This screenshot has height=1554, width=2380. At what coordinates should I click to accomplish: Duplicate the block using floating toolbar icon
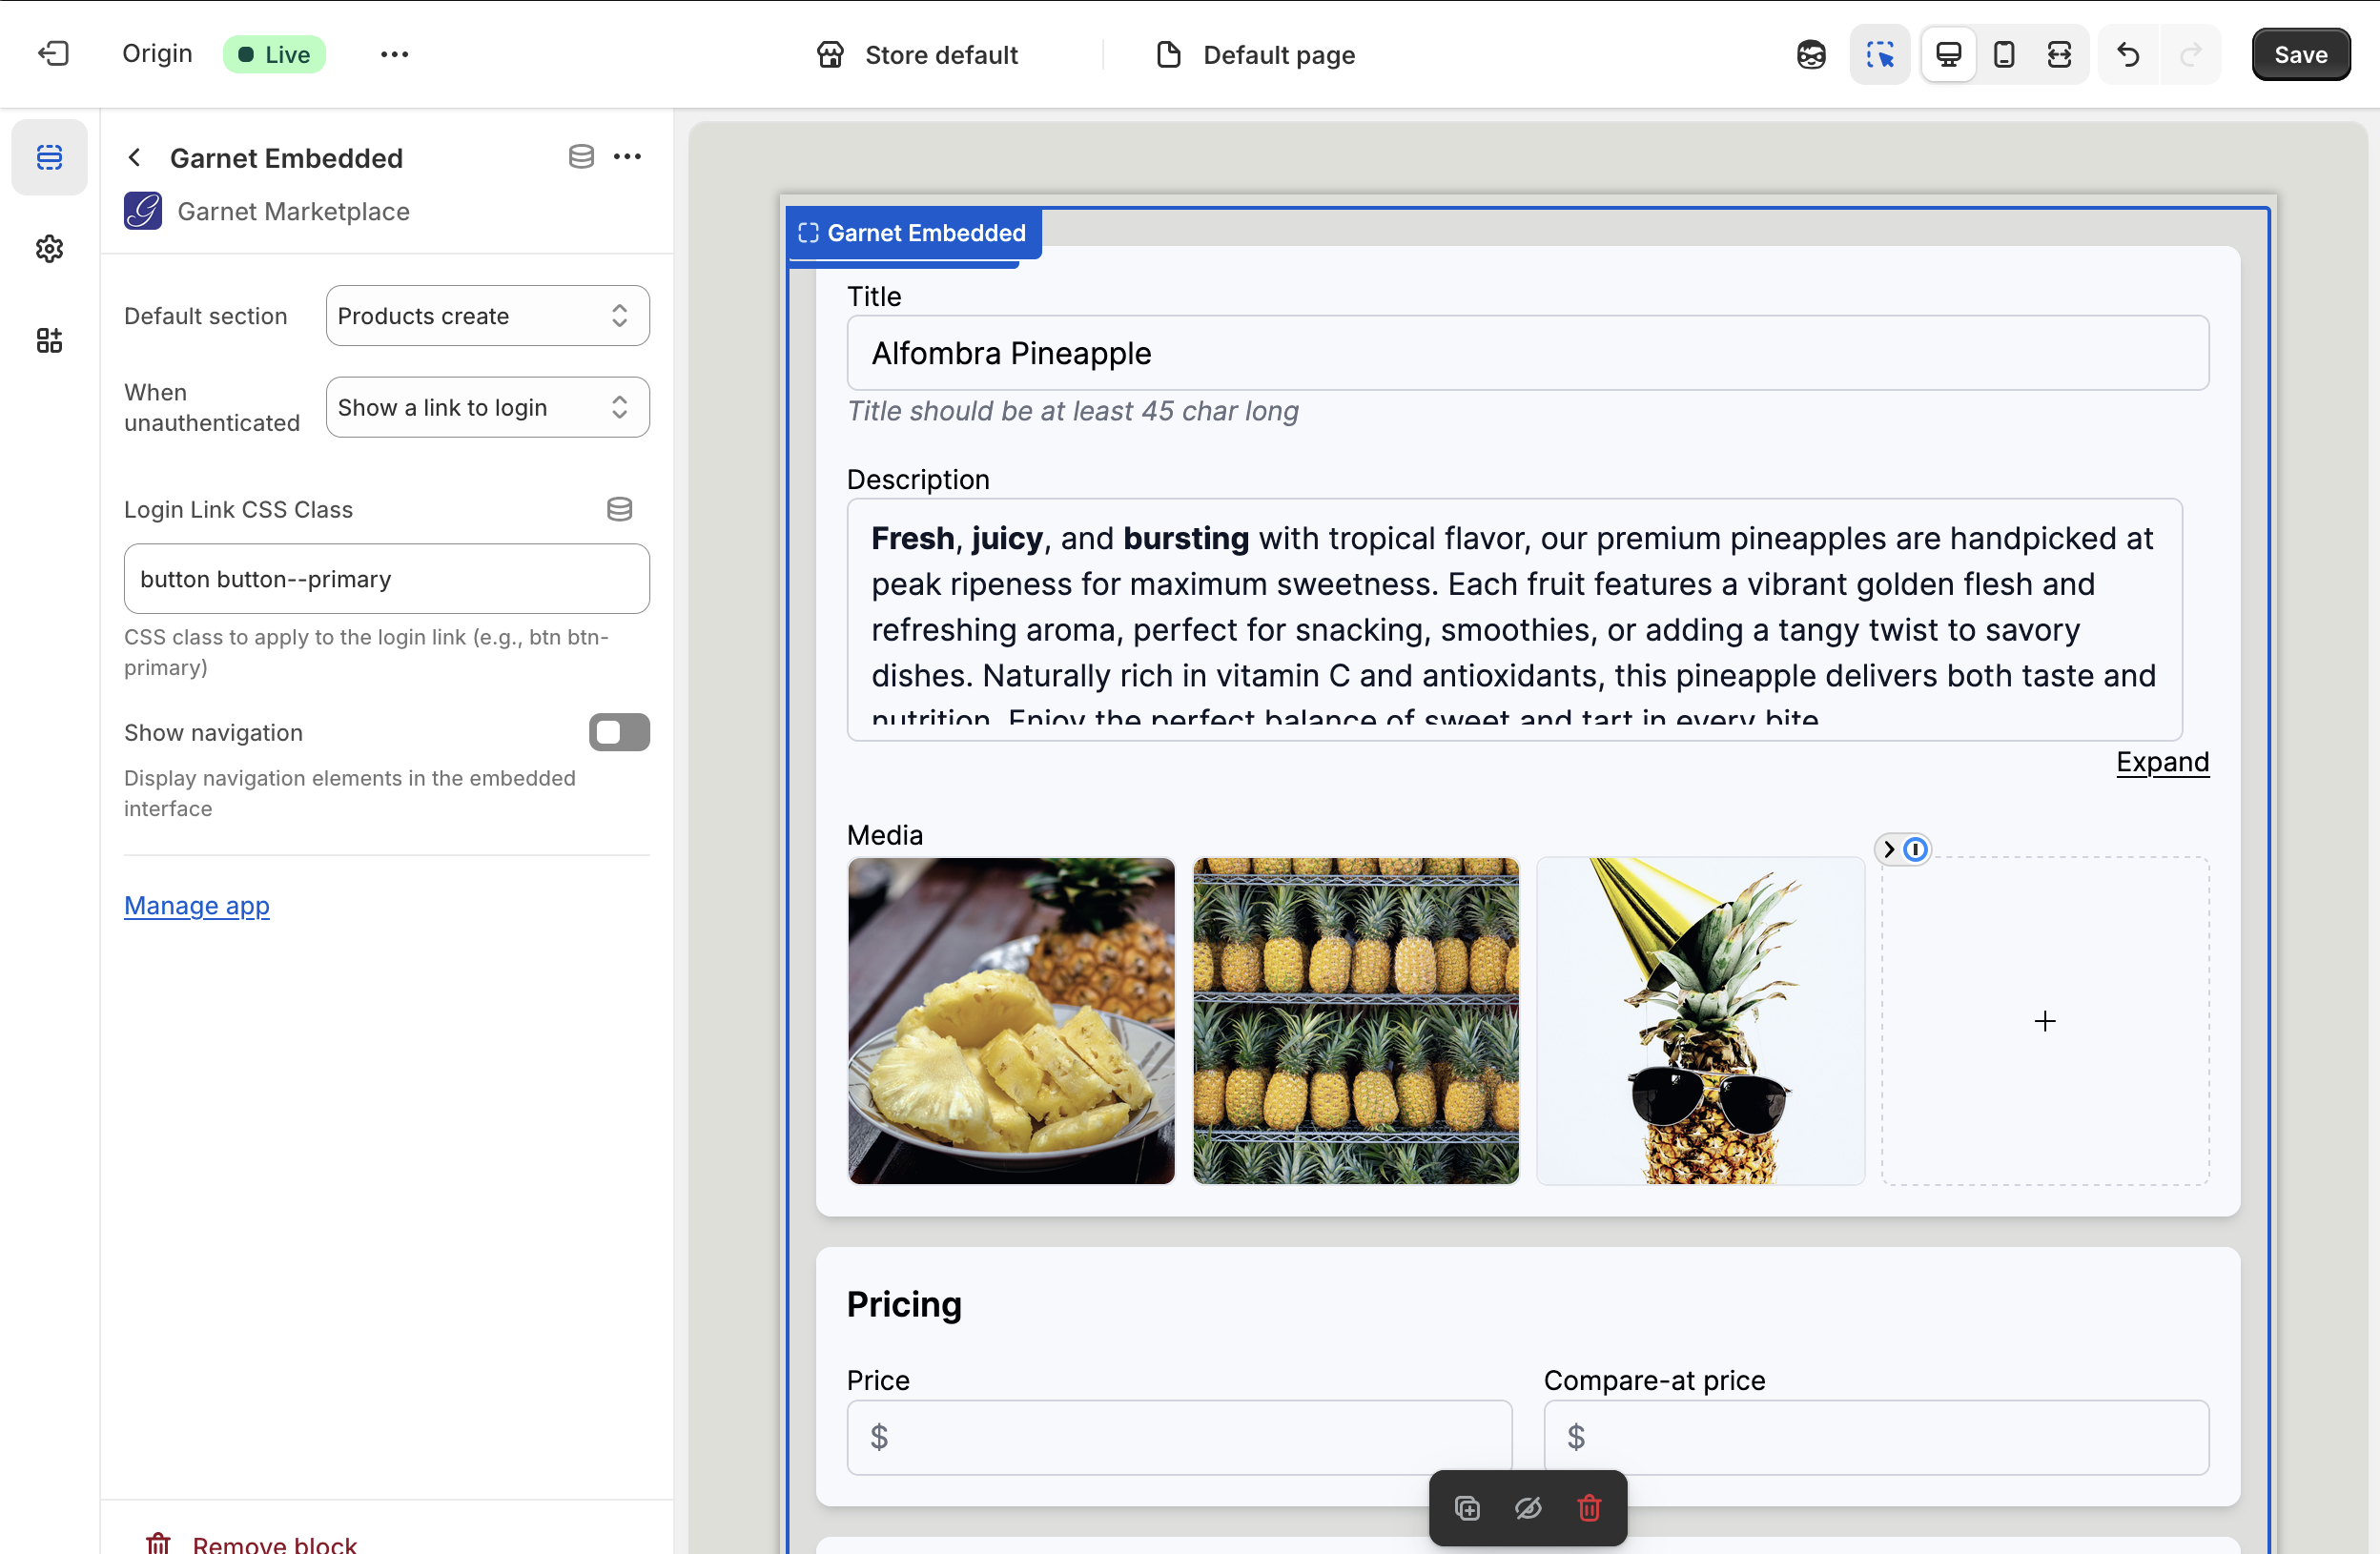(x=1466, y=1509)
